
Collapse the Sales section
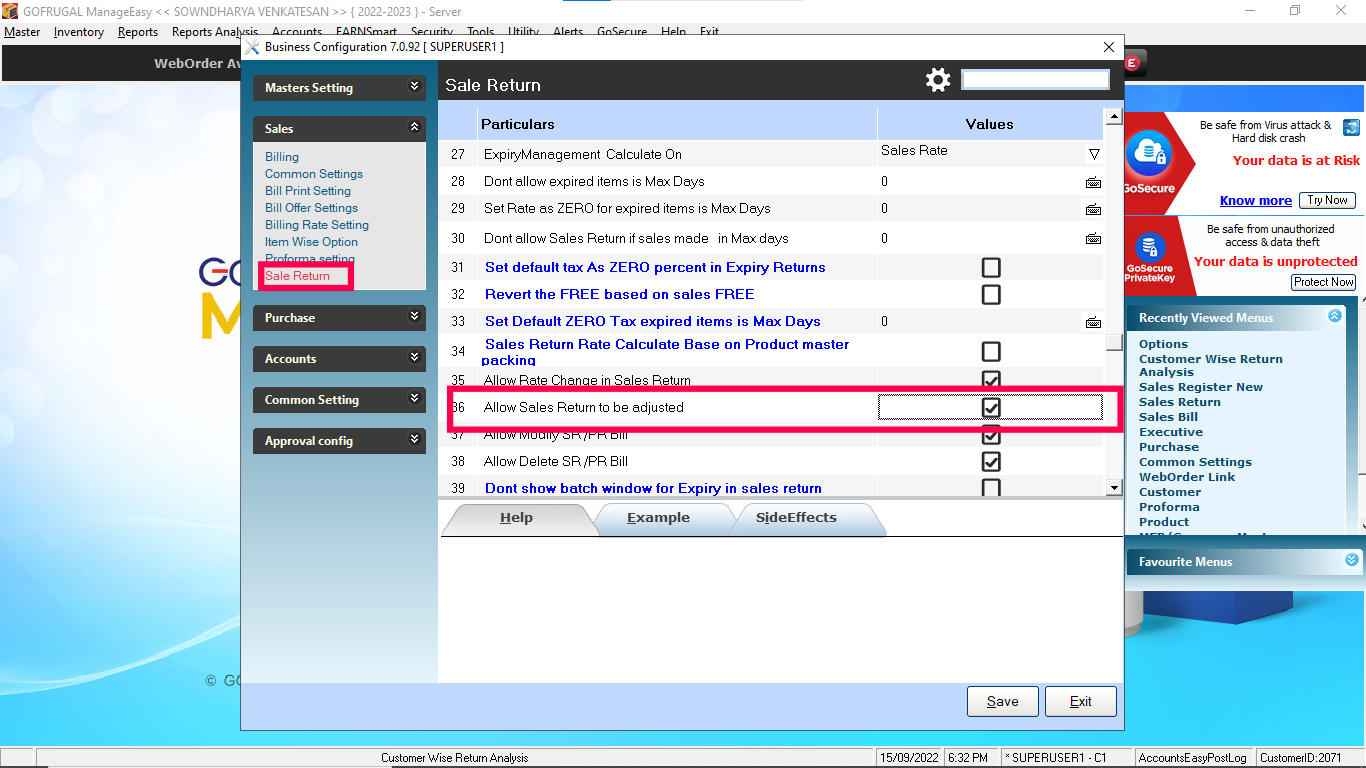coord(339,129)
